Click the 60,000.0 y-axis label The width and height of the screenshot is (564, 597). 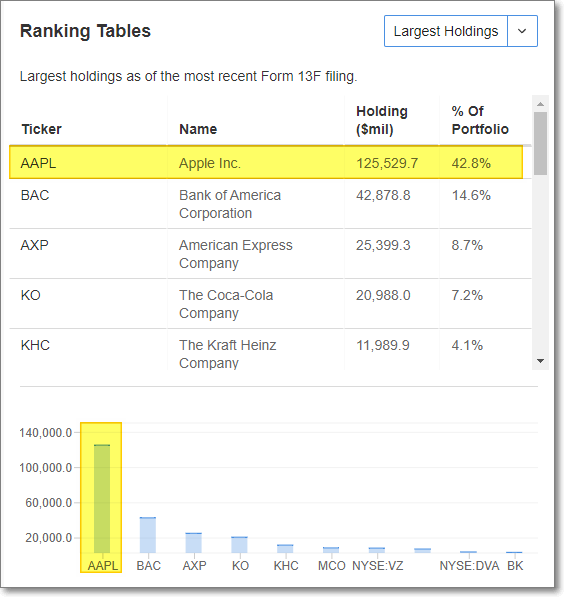pos(49,503)
